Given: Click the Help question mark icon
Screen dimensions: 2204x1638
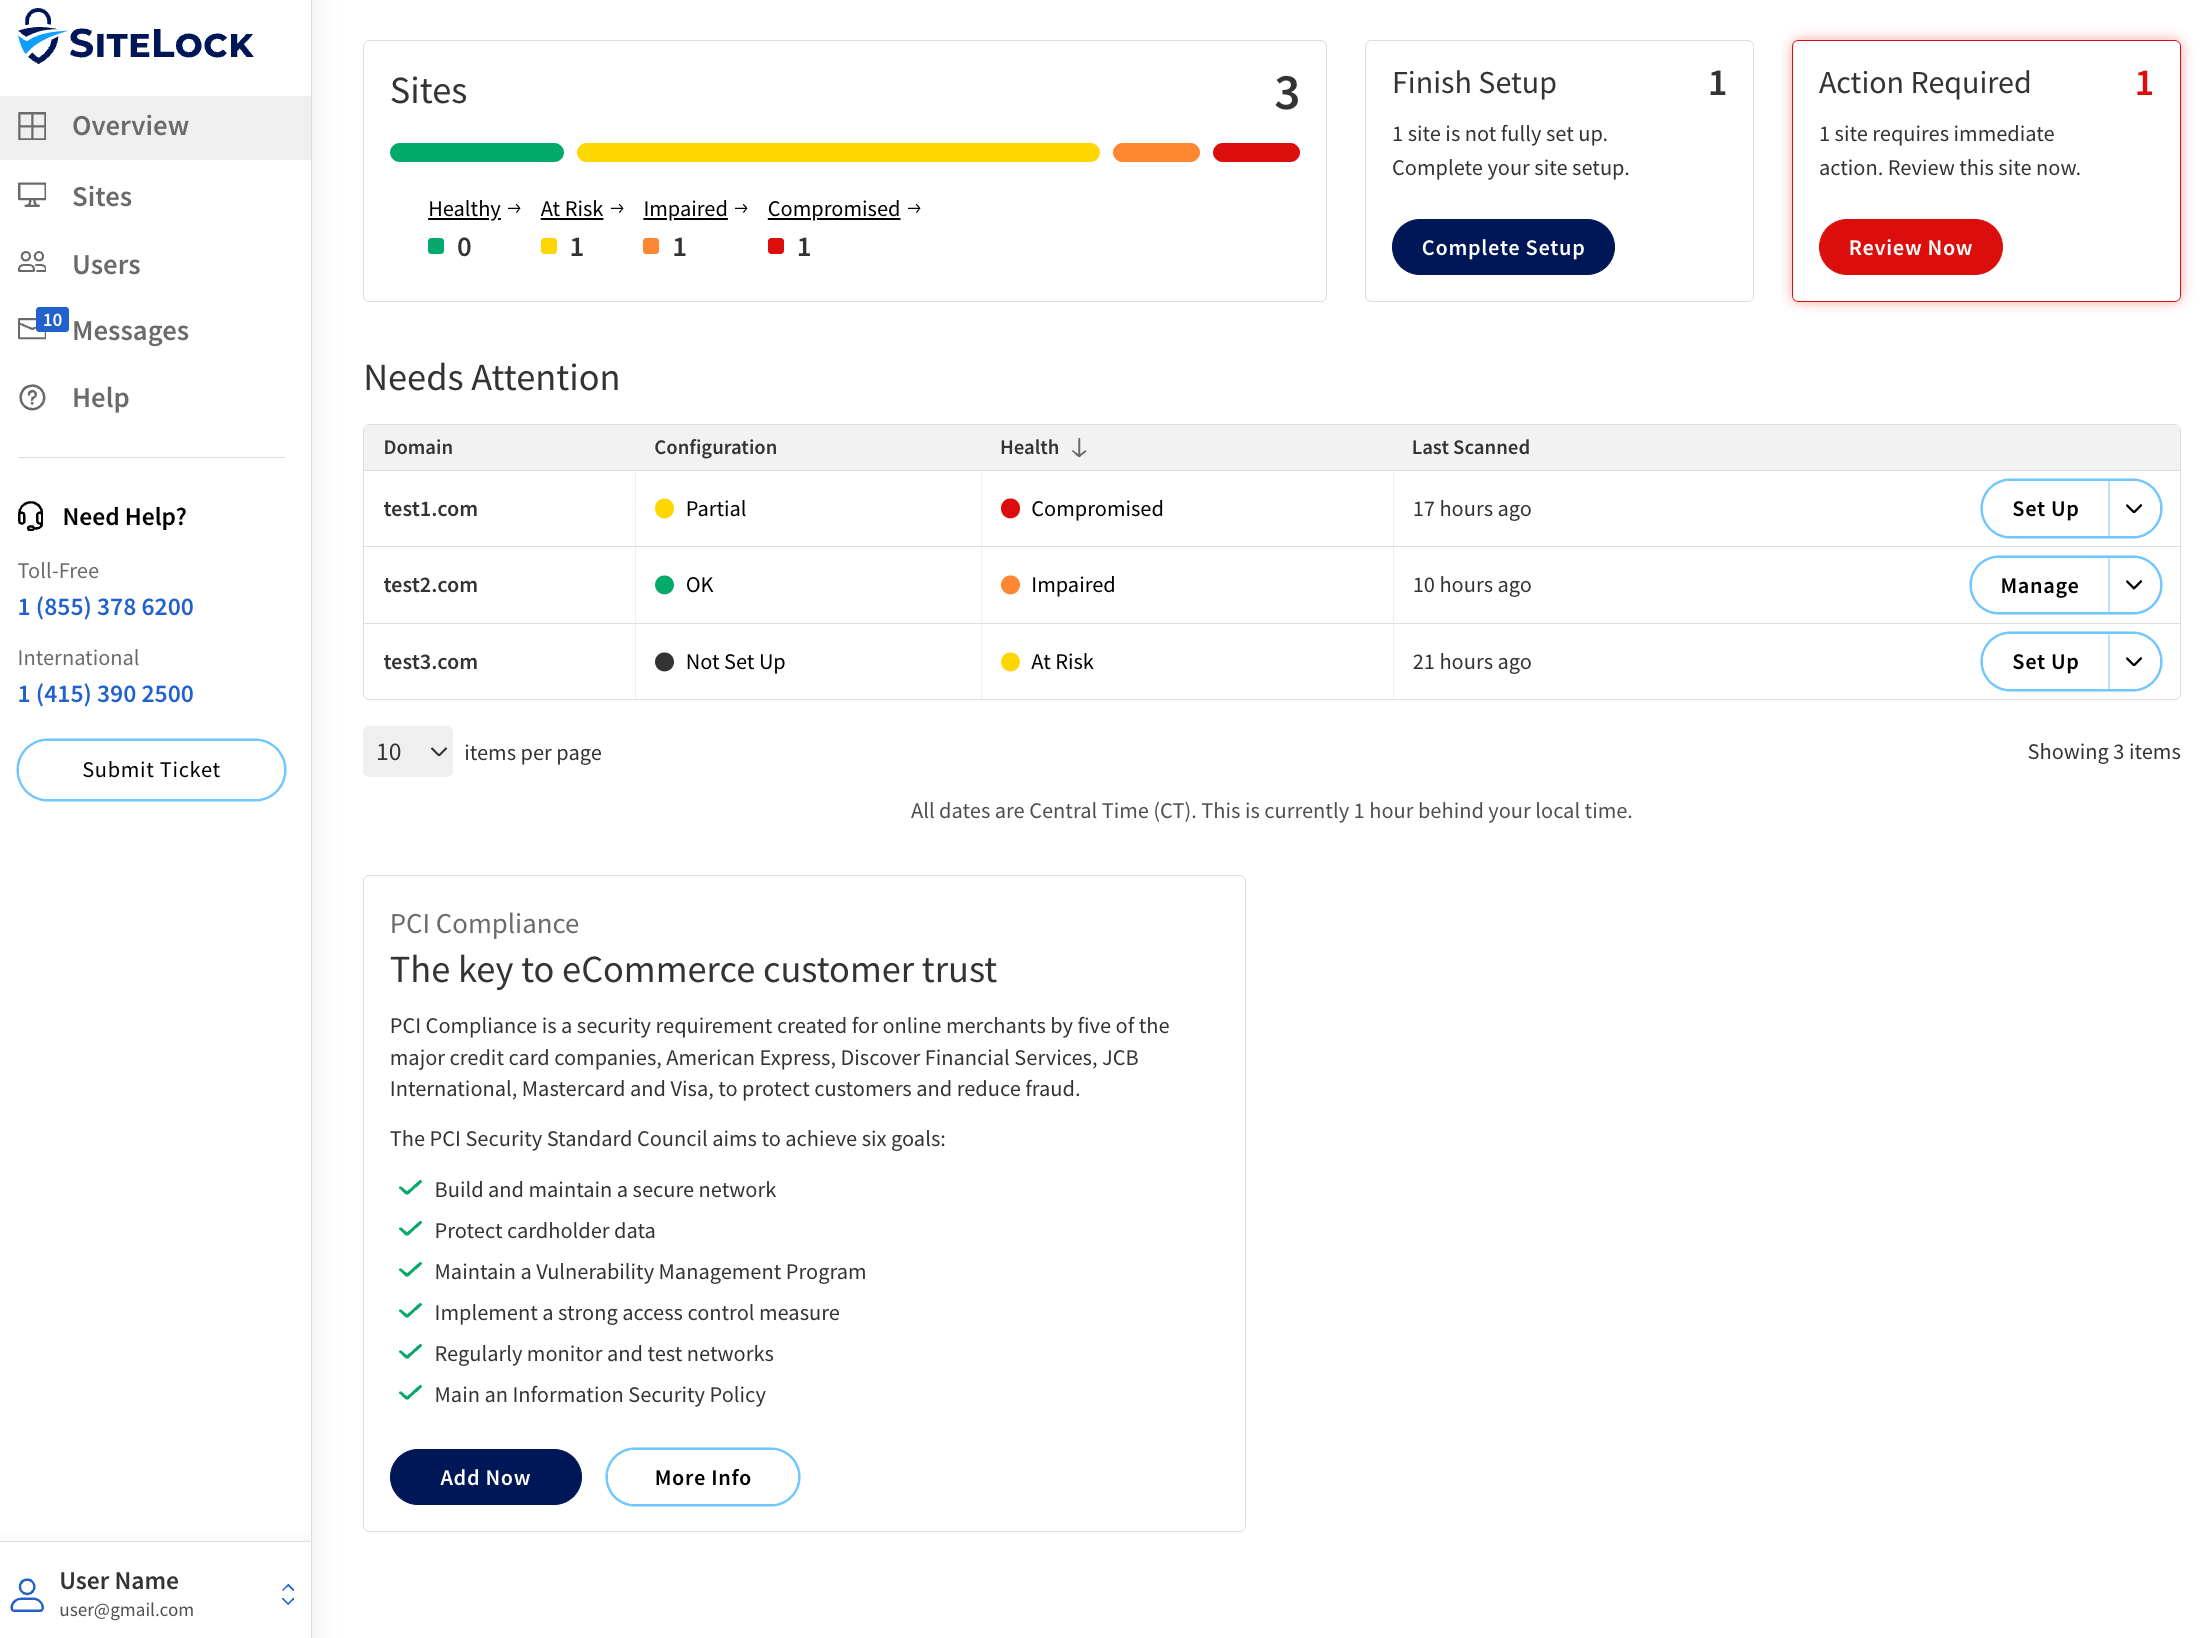Looking at the screenshot, I should click(x=32, y=397).
